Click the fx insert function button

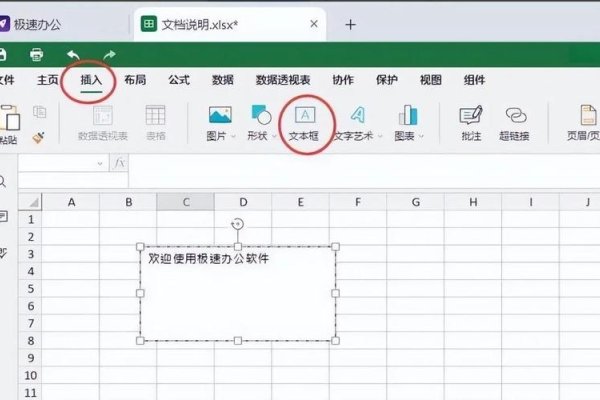click(x=119, y=163)
